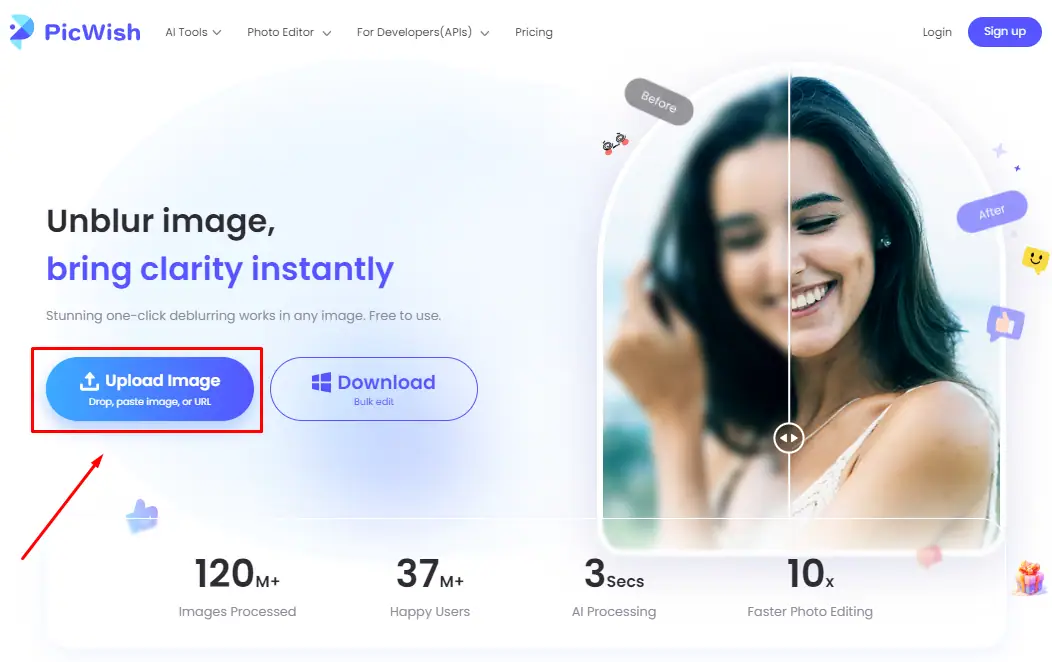Click the PicWish bird logo icon
1052x662 pixels.
[x=21, y=32]
